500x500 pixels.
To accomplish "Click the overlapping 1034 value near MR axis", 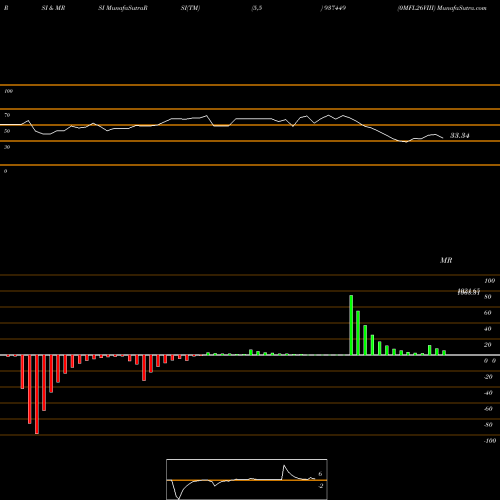I will (x=469, y=292).
